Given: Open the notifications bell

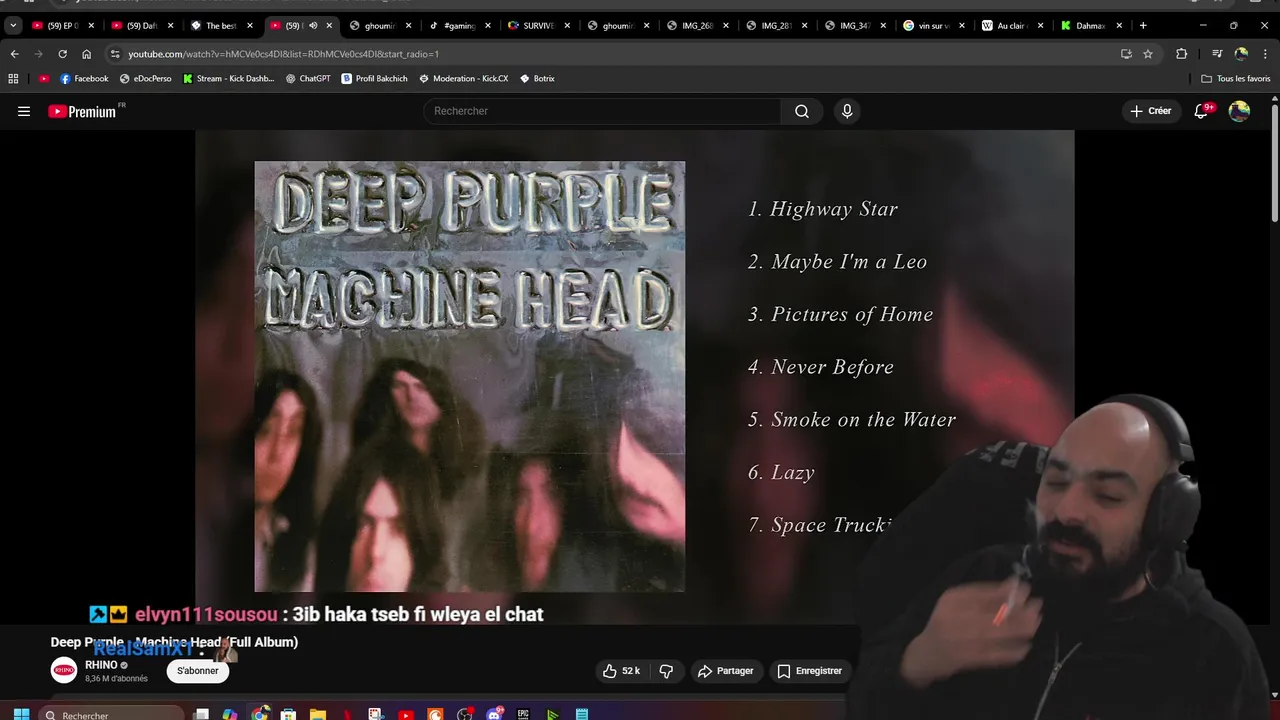Looking at the screenshot, I should 1201,111.
